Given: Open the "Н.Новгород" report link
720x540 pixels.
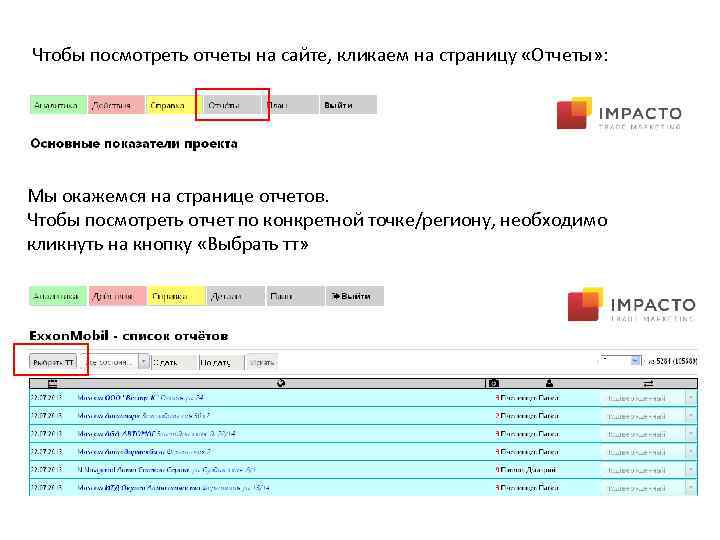Looking at the screenshot, I should tap(166, 470).
